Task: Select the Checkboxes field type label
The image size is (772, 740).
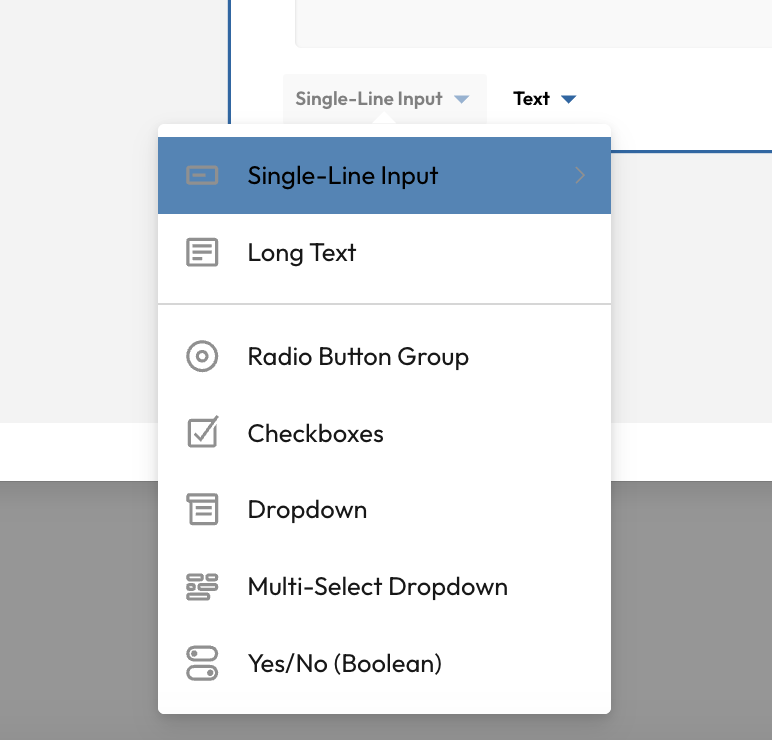Action: [316, 433]
